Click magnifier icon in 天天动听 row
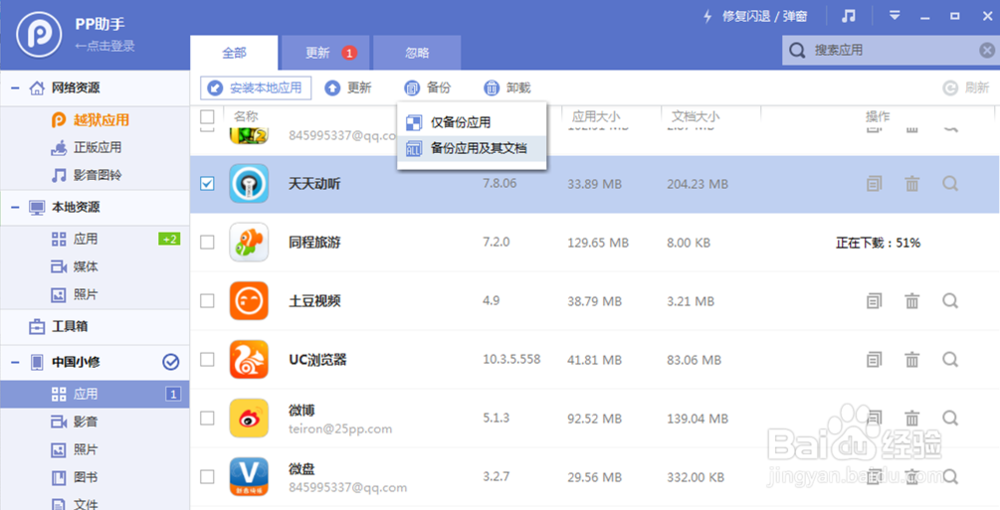1000x510 pixels. [x=950, y=184]
